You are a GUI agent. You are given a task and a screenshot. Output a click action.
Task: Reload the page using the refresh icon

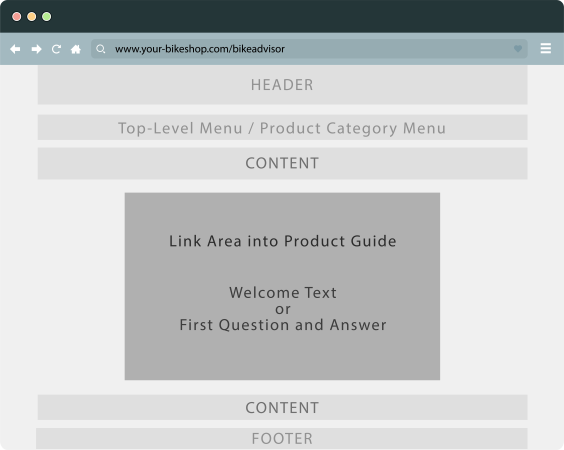point(56,49)
